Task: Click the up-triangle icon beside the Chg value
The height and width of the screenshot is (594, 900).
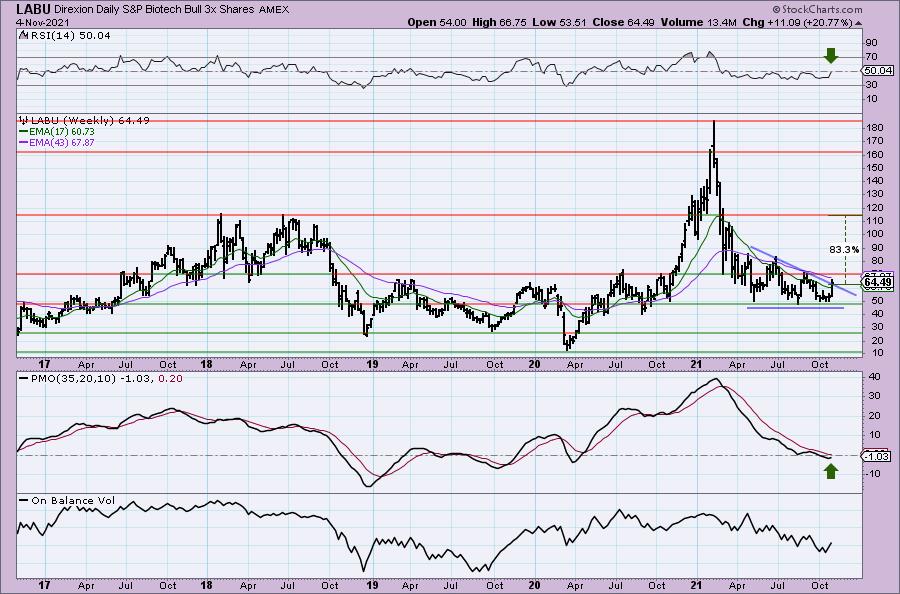Action: tap(859, 23)
